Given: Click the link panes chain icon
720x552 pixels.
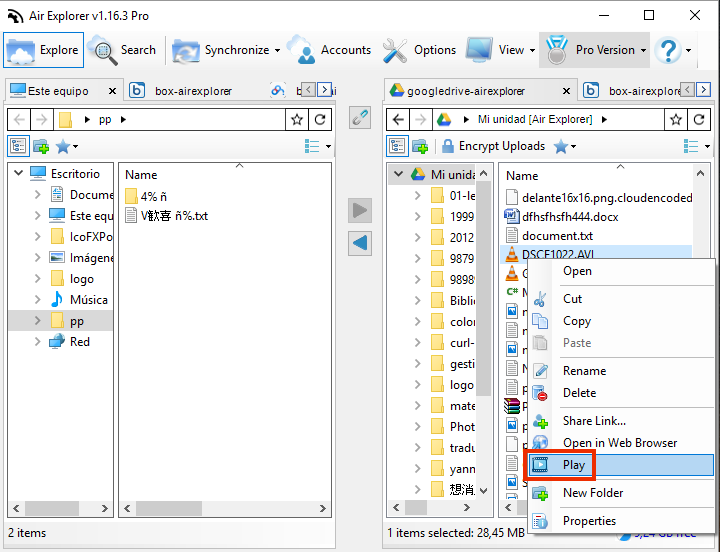Looking at the screenshot, I should [360, 118].
